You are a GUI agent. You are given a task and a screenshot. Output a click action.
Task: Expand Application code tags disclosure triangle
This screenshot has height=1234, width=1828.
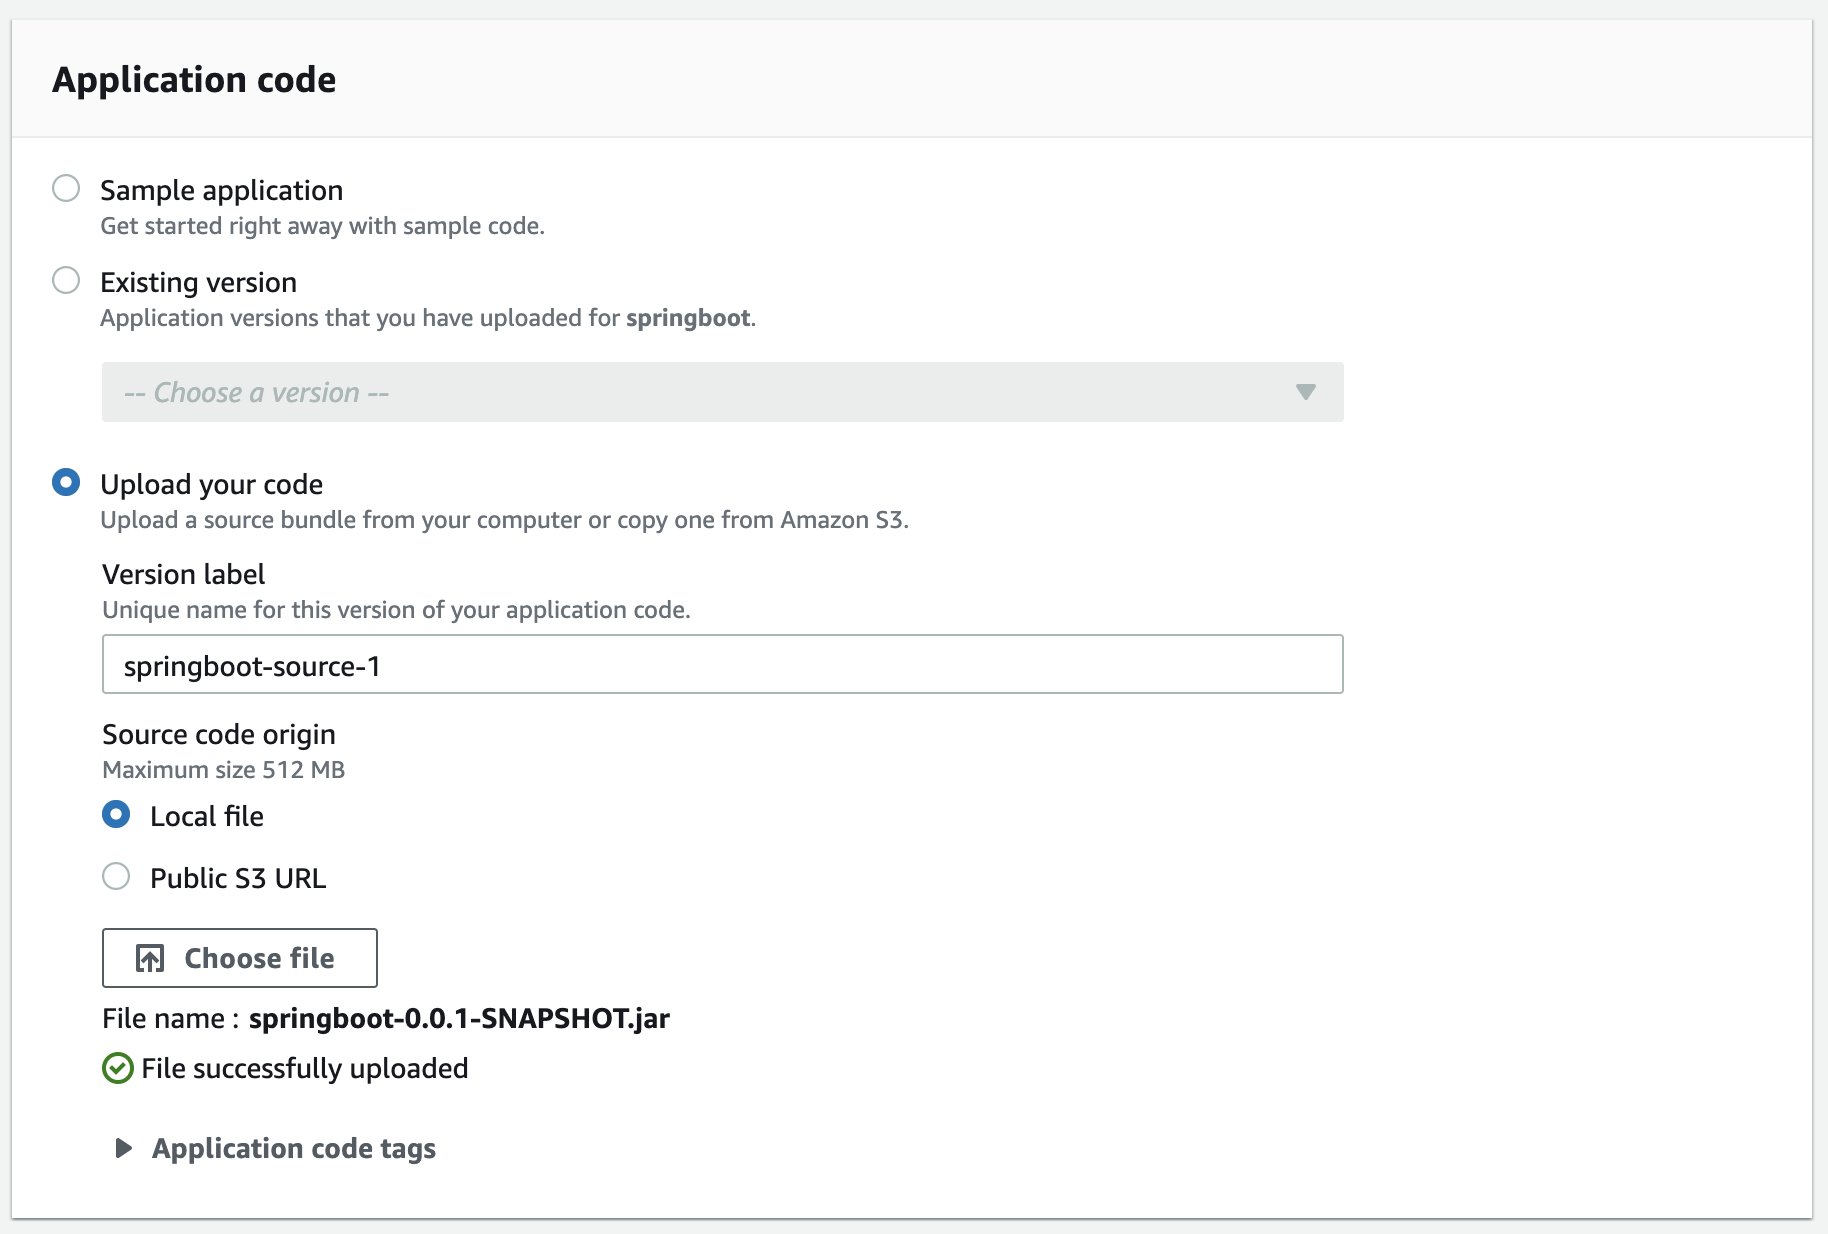(123, 1148)
